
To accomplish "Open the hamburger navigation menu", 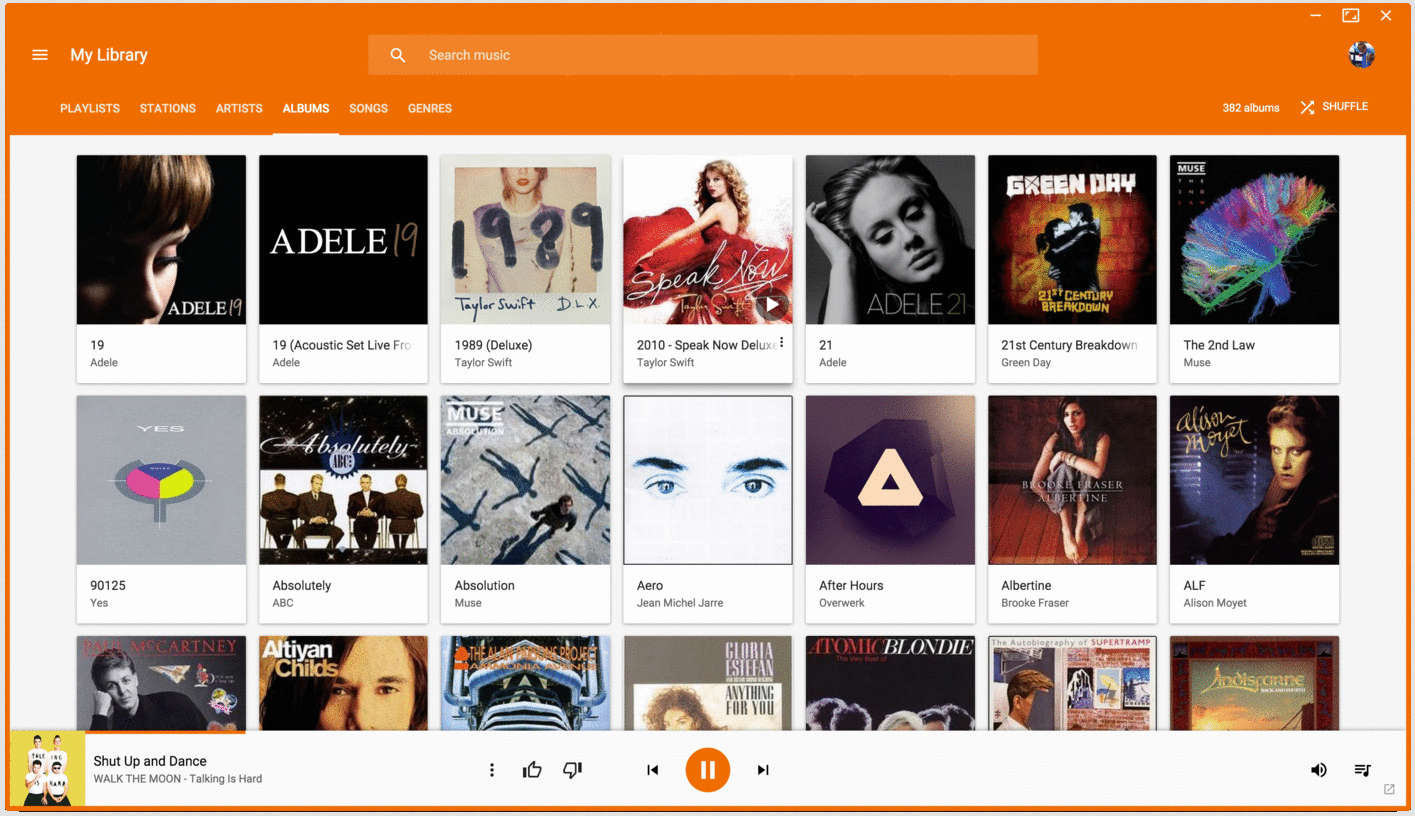I will [x=40, y=55].
